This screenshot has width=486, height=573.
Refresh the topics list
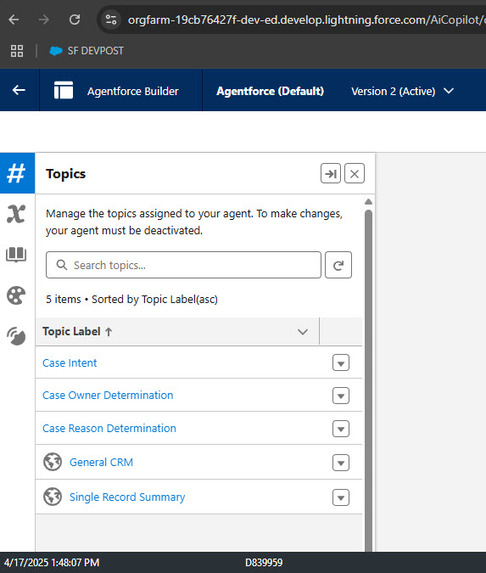338,265
